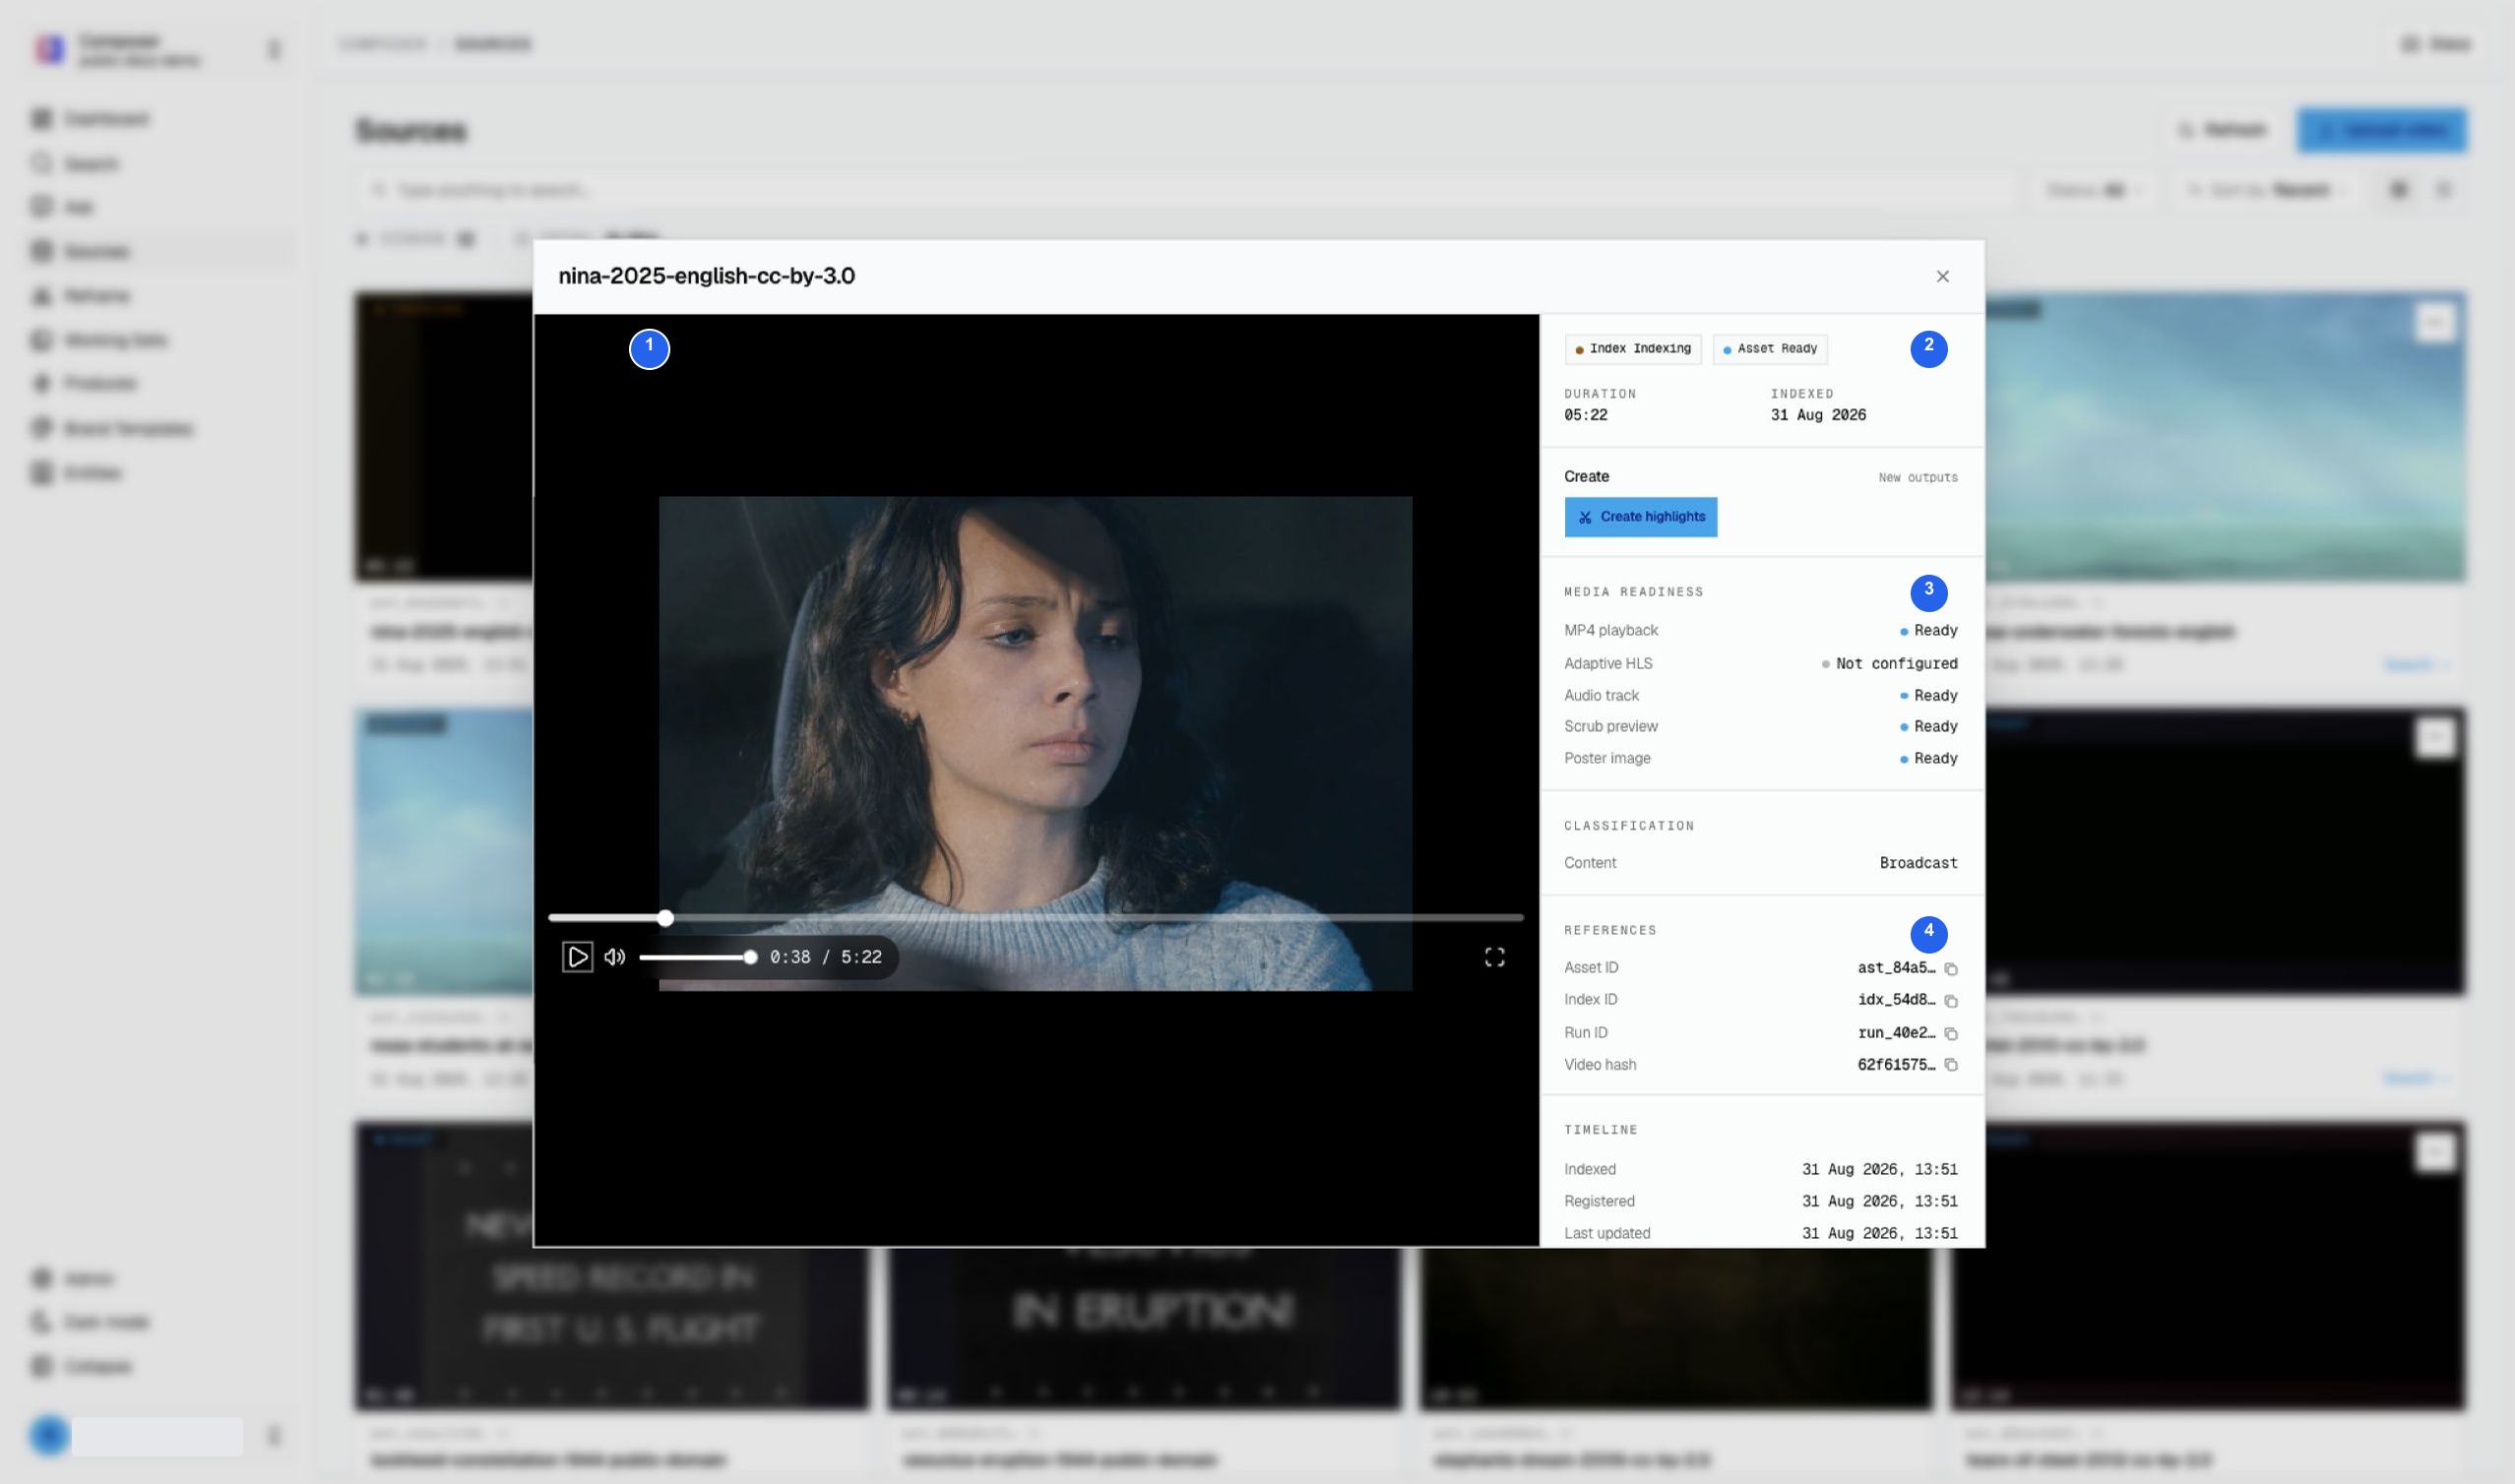Enter fullscreen video mode

[1494, 957]
